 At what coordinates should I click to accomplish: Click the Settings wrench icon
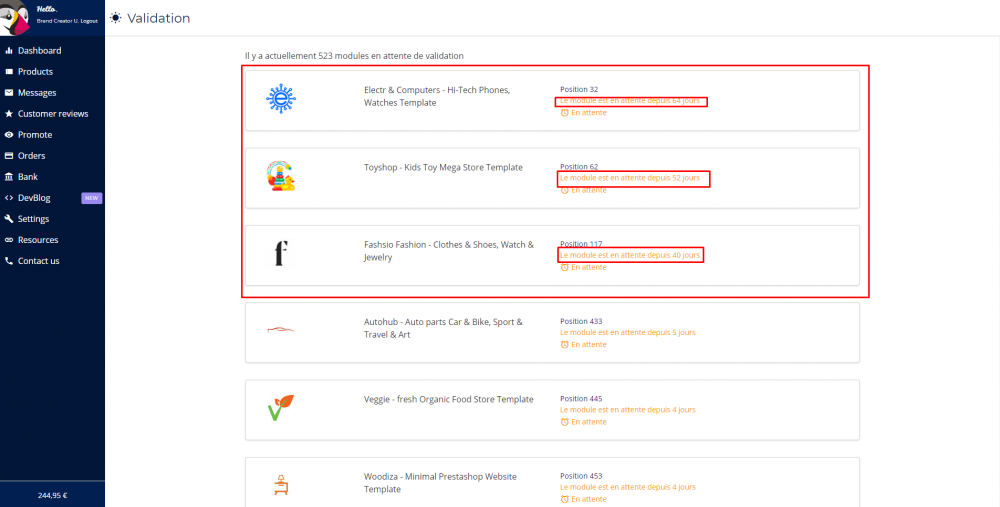[9, 219]
